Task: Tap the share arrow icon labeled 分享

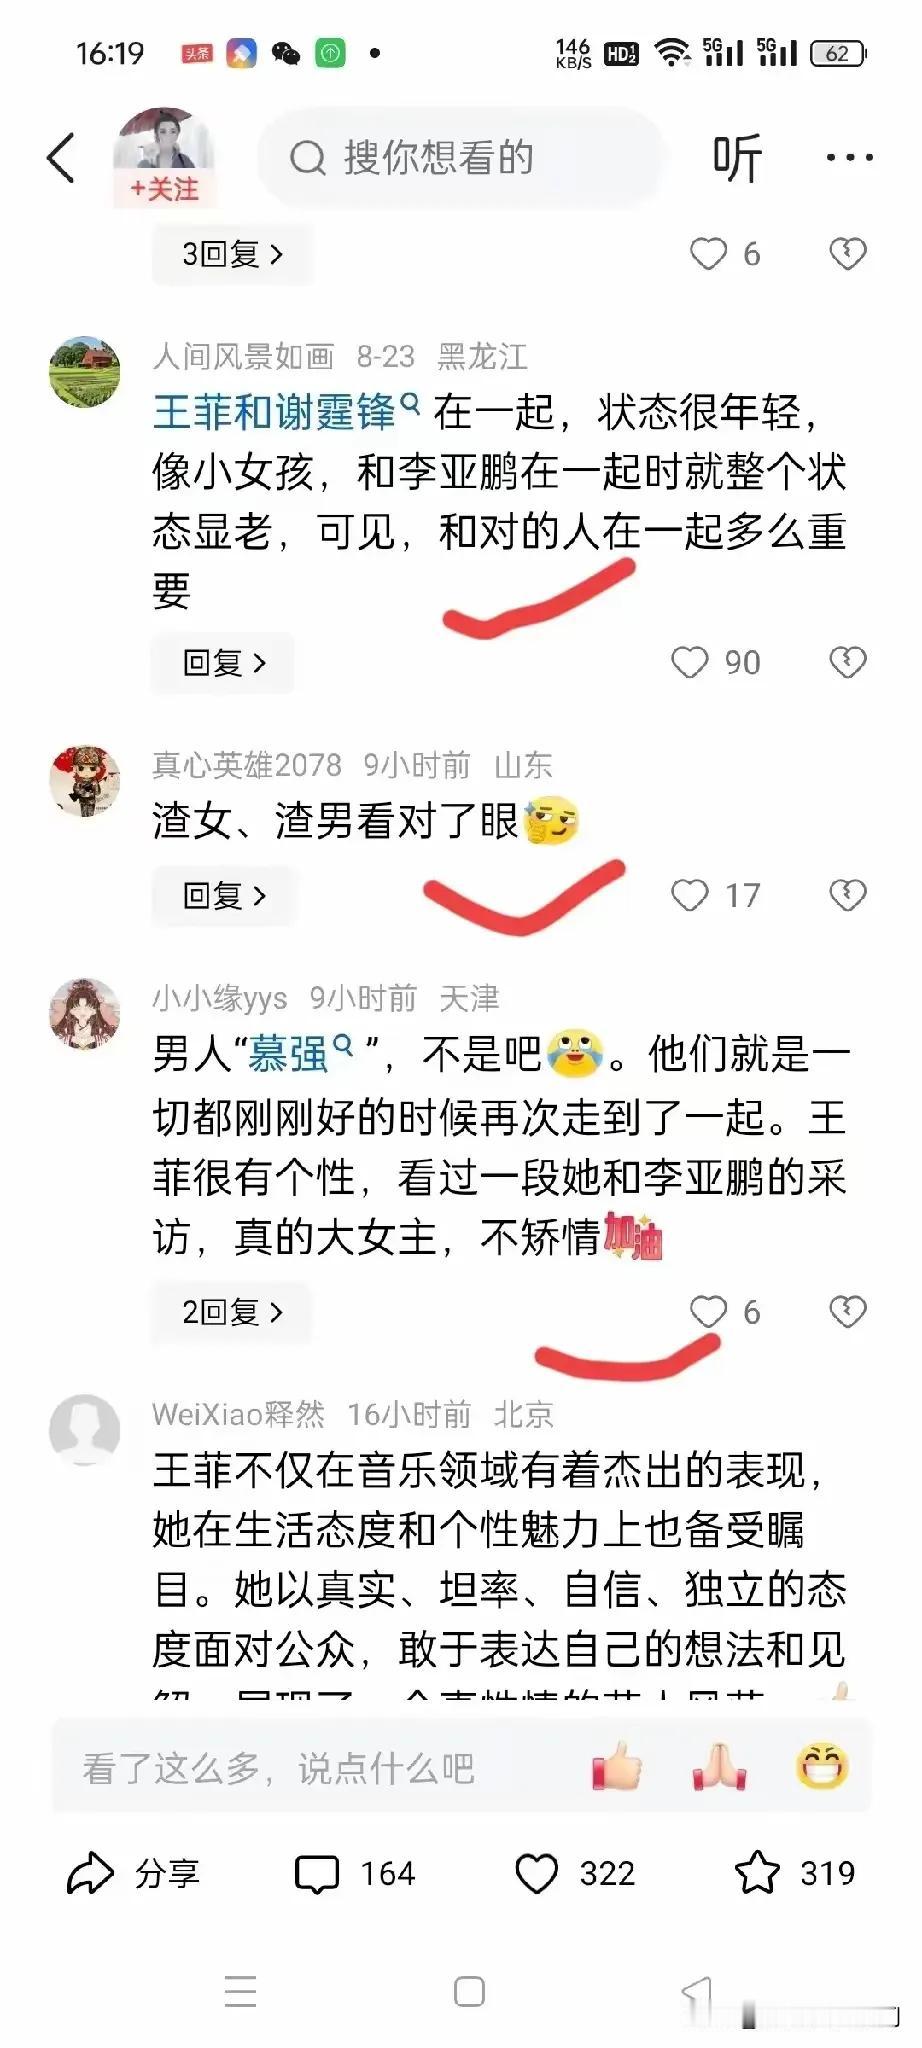Action: click(133, 1873)
